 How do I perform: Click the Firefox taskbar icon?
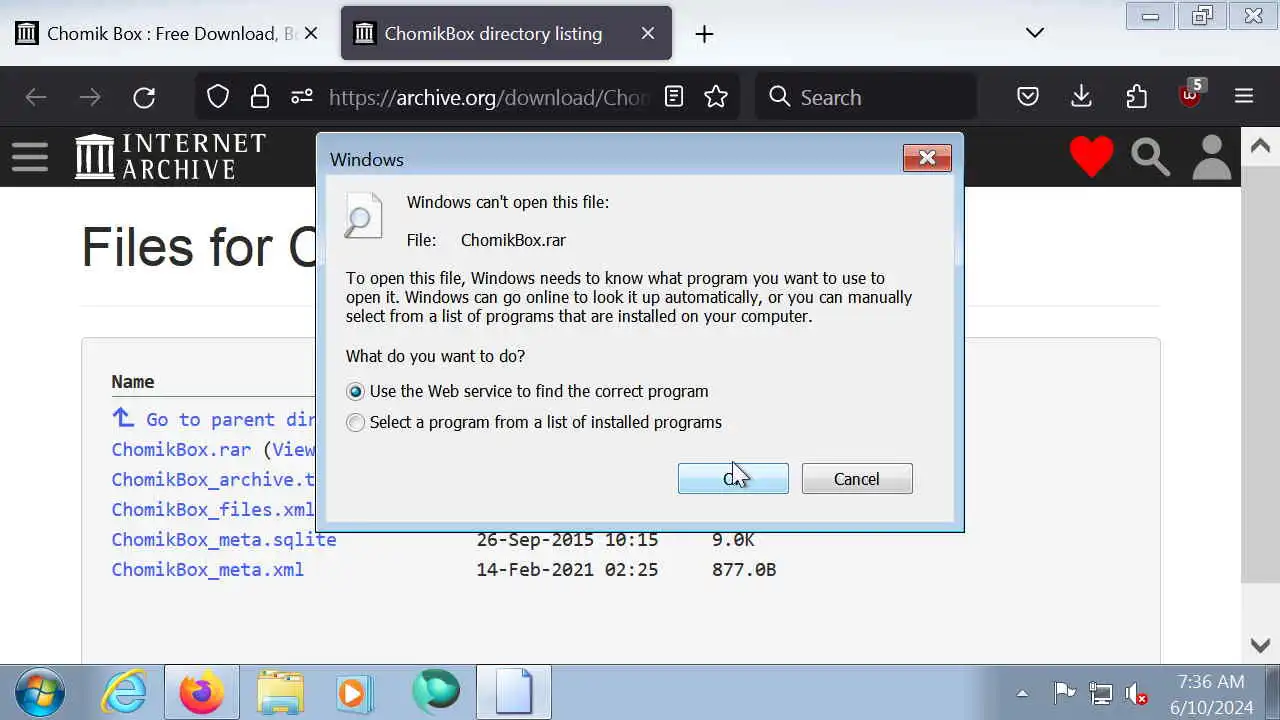202,692
